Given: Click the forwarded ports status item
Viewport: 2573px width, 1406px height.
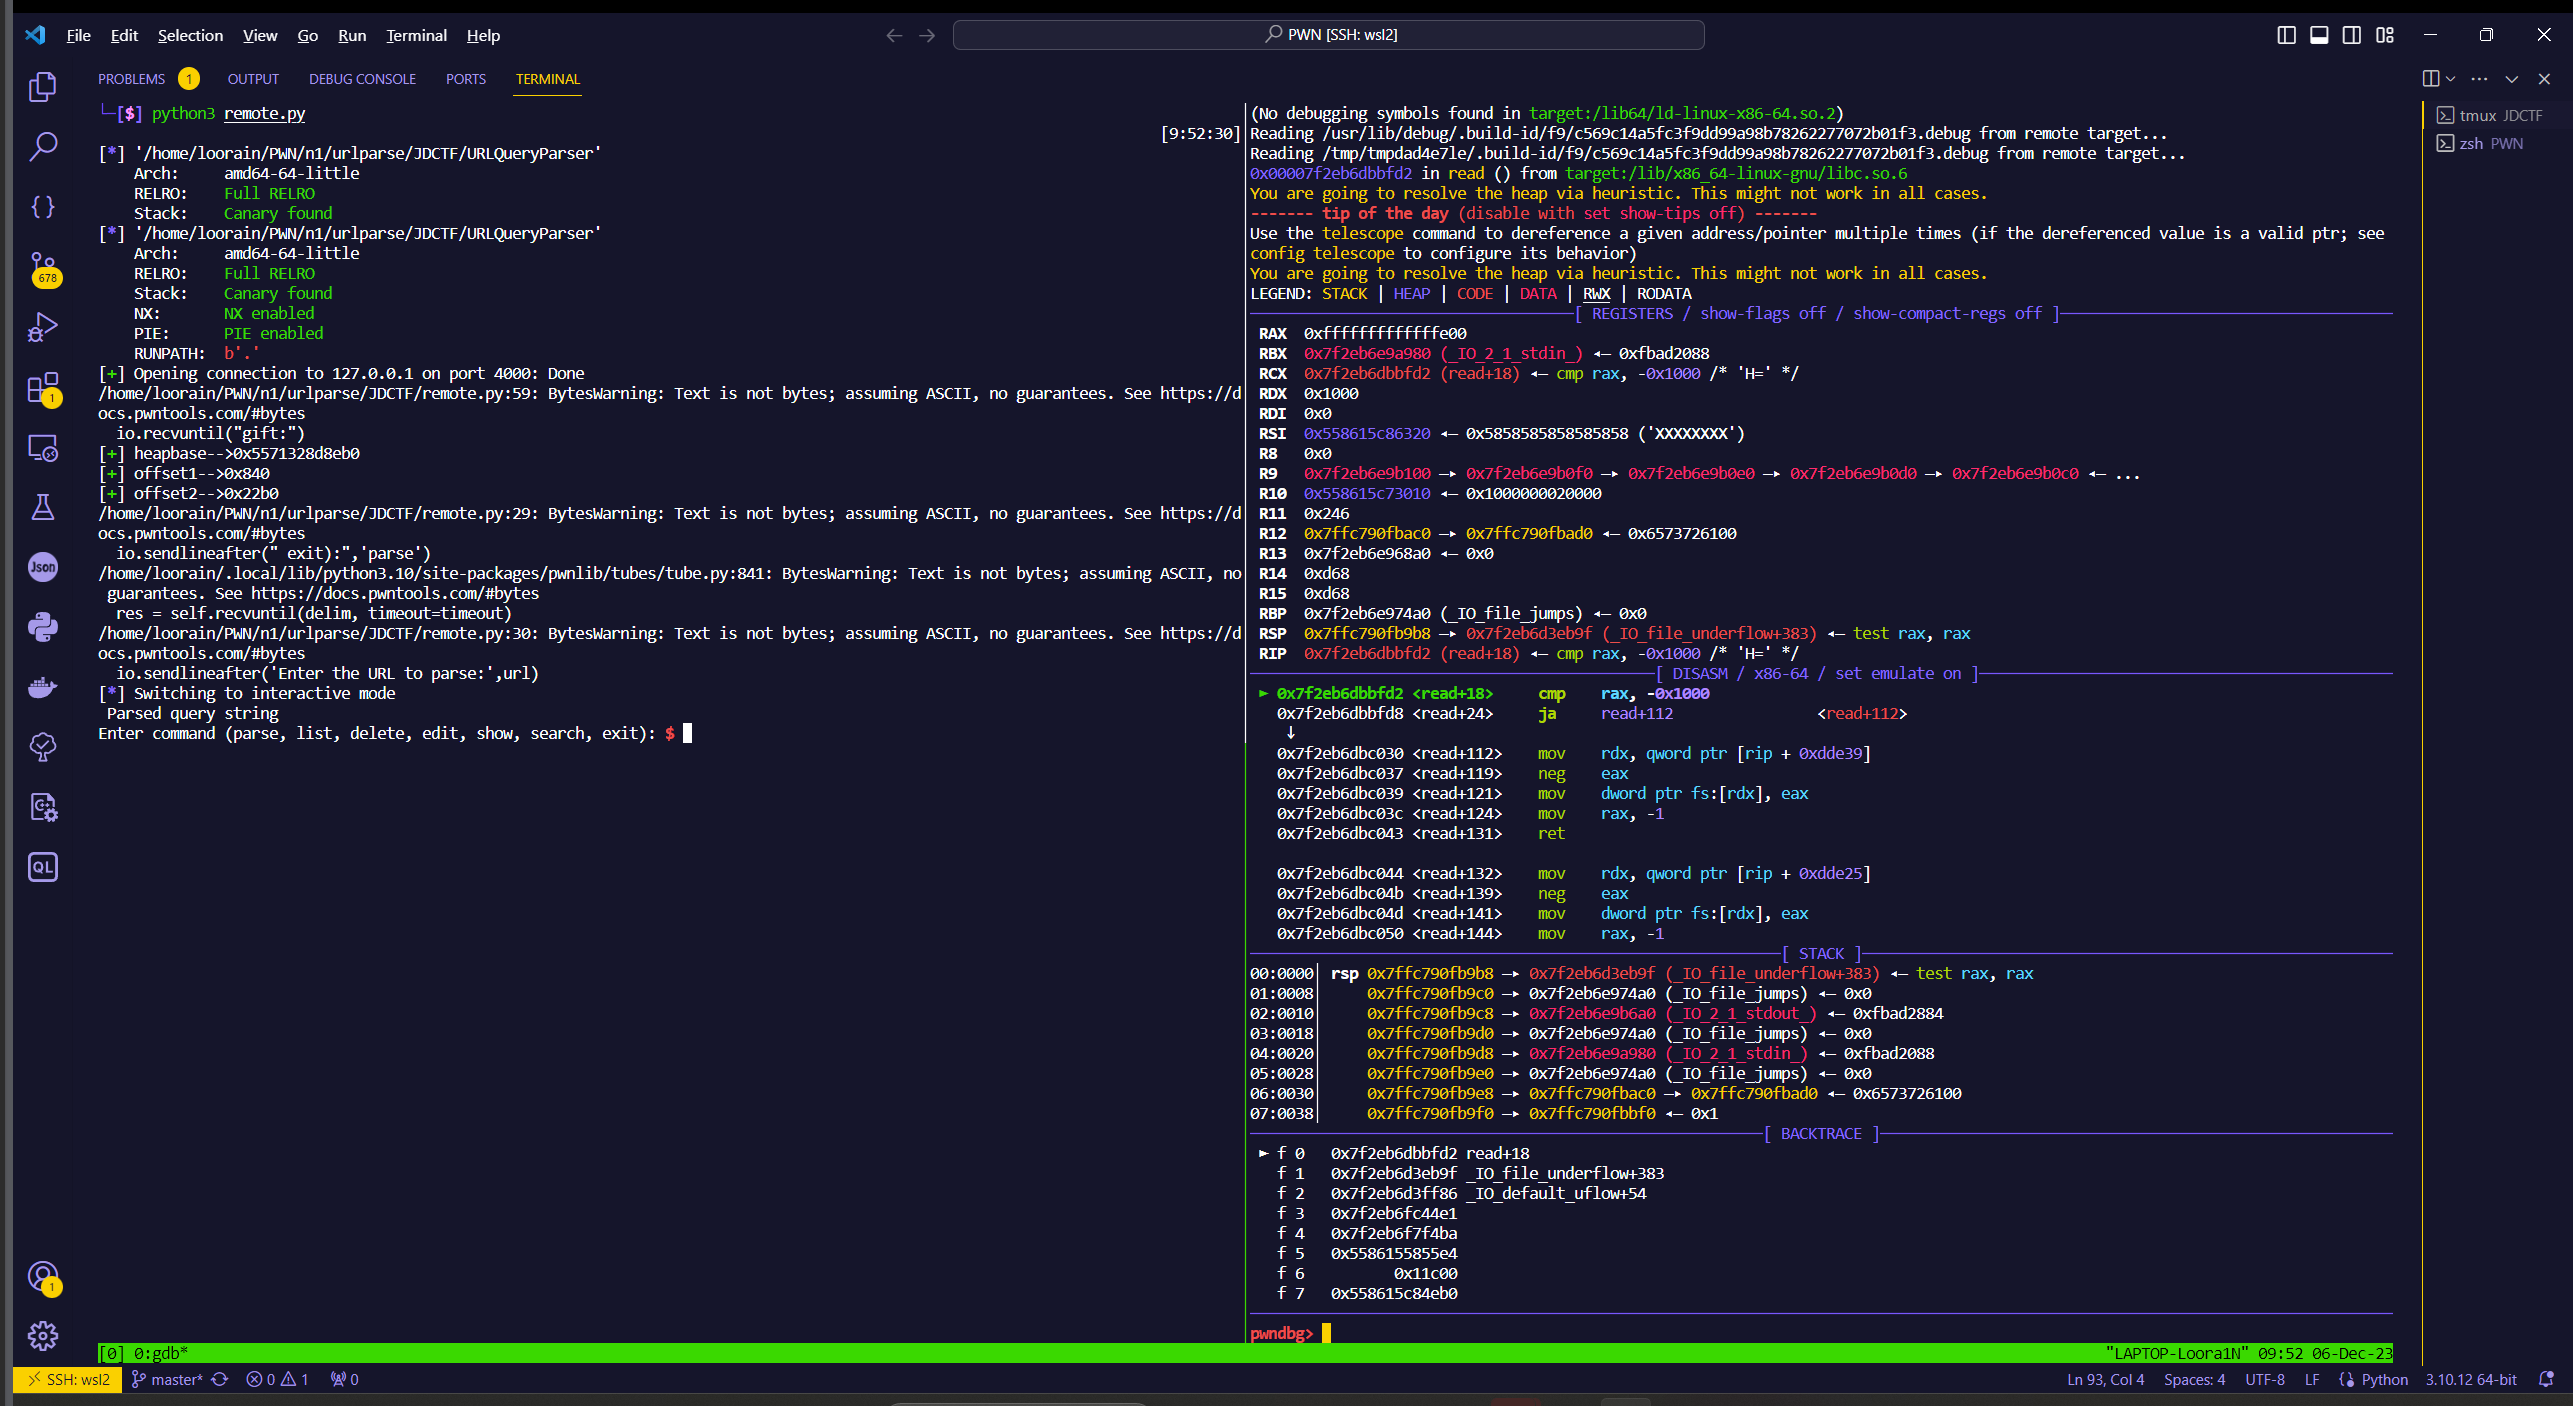Looking at the screenshot, I should pos(344,1379).
